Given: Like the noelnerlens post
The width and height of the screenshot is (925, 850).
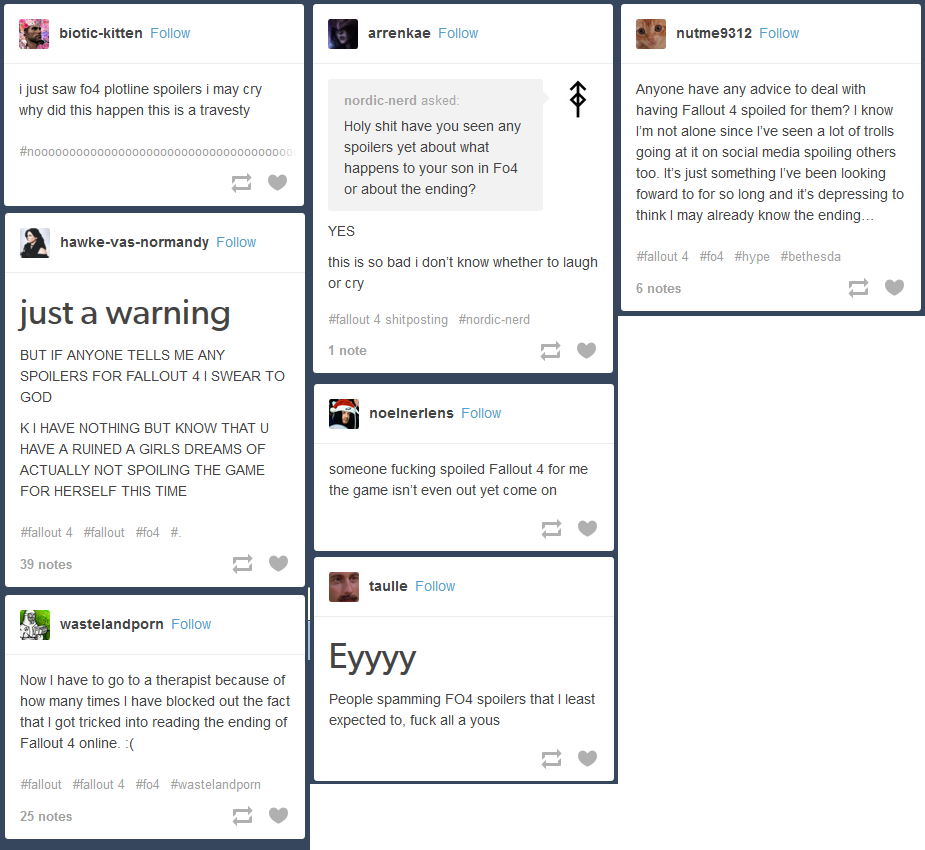Looking at the screenshot, I should 587,529.
